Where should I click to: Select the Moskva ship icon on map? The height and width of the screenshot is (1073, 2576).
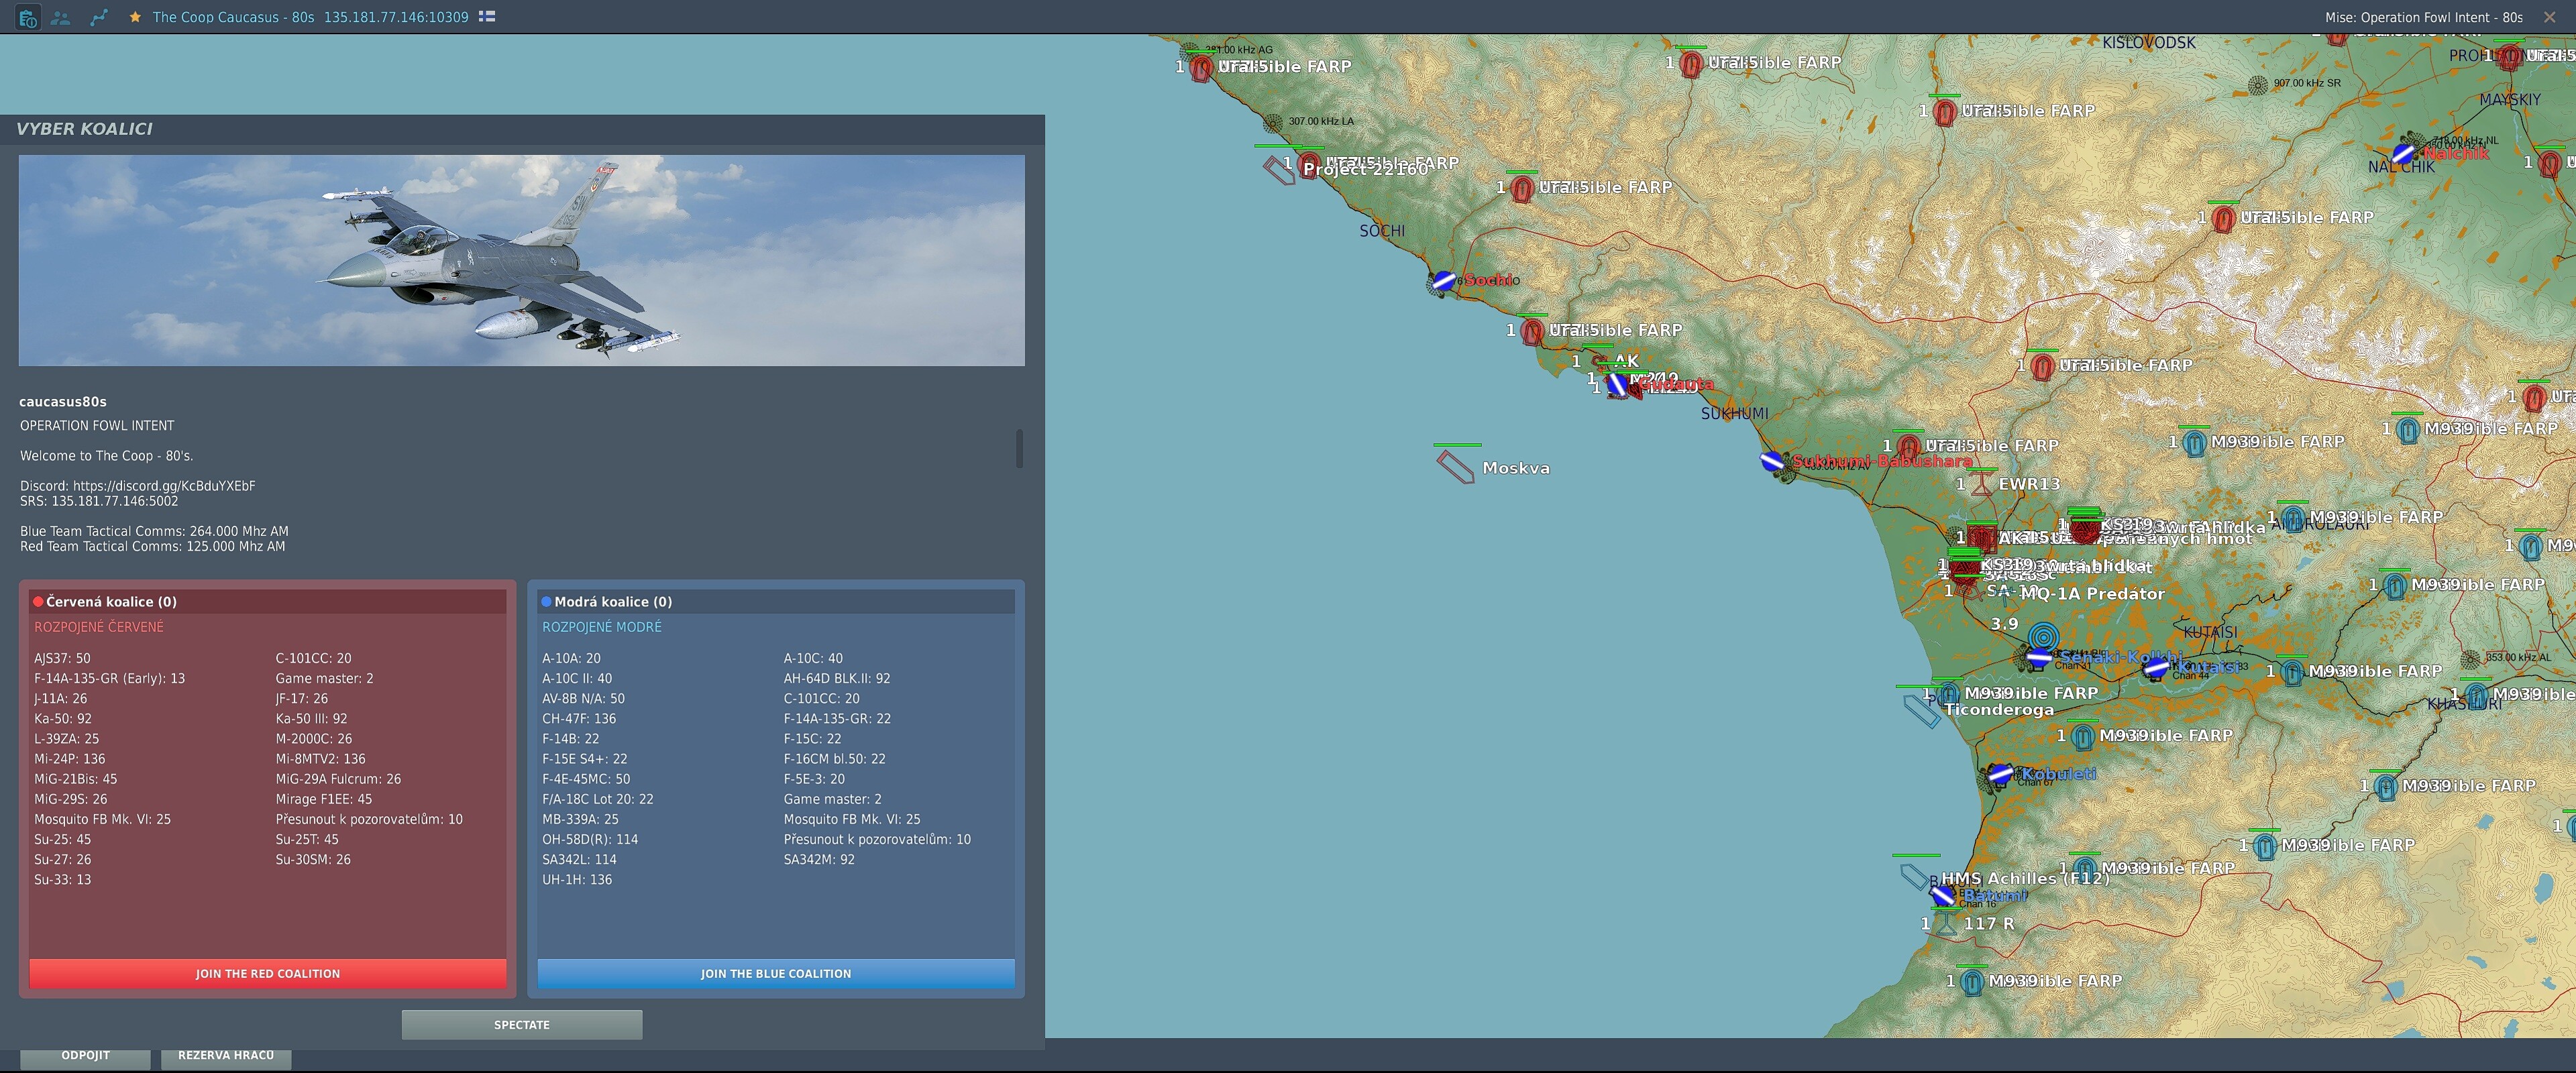(x=1455, y=466)
